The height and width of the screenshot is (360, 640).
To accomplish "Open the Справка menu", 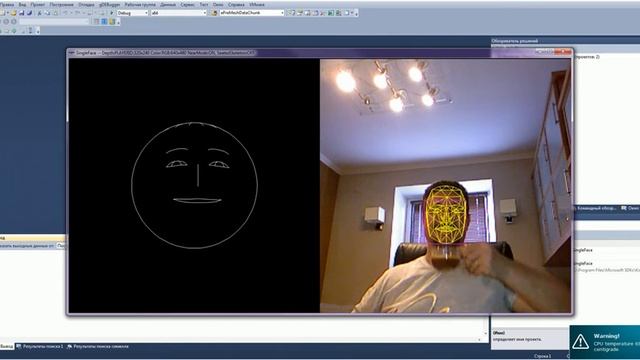I will (x=236, y=4).
